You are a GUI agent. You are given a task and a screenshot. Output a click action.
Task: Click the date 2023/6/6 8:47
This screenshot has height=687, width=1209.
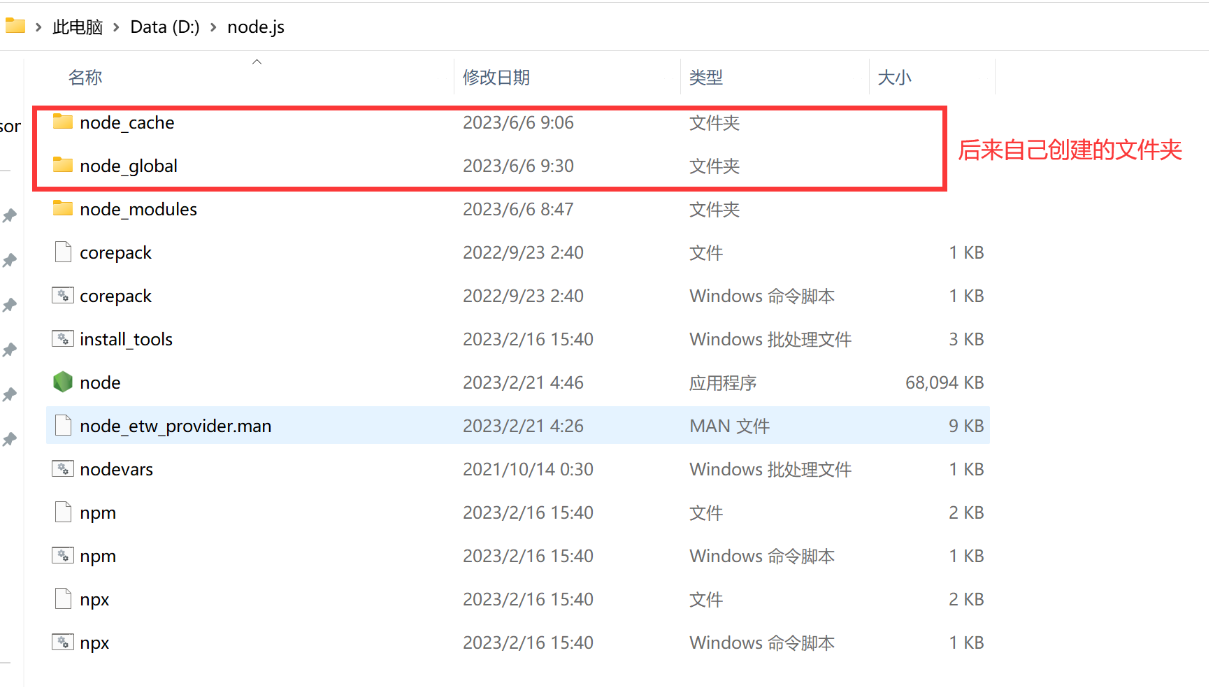[x=518, y=209]
